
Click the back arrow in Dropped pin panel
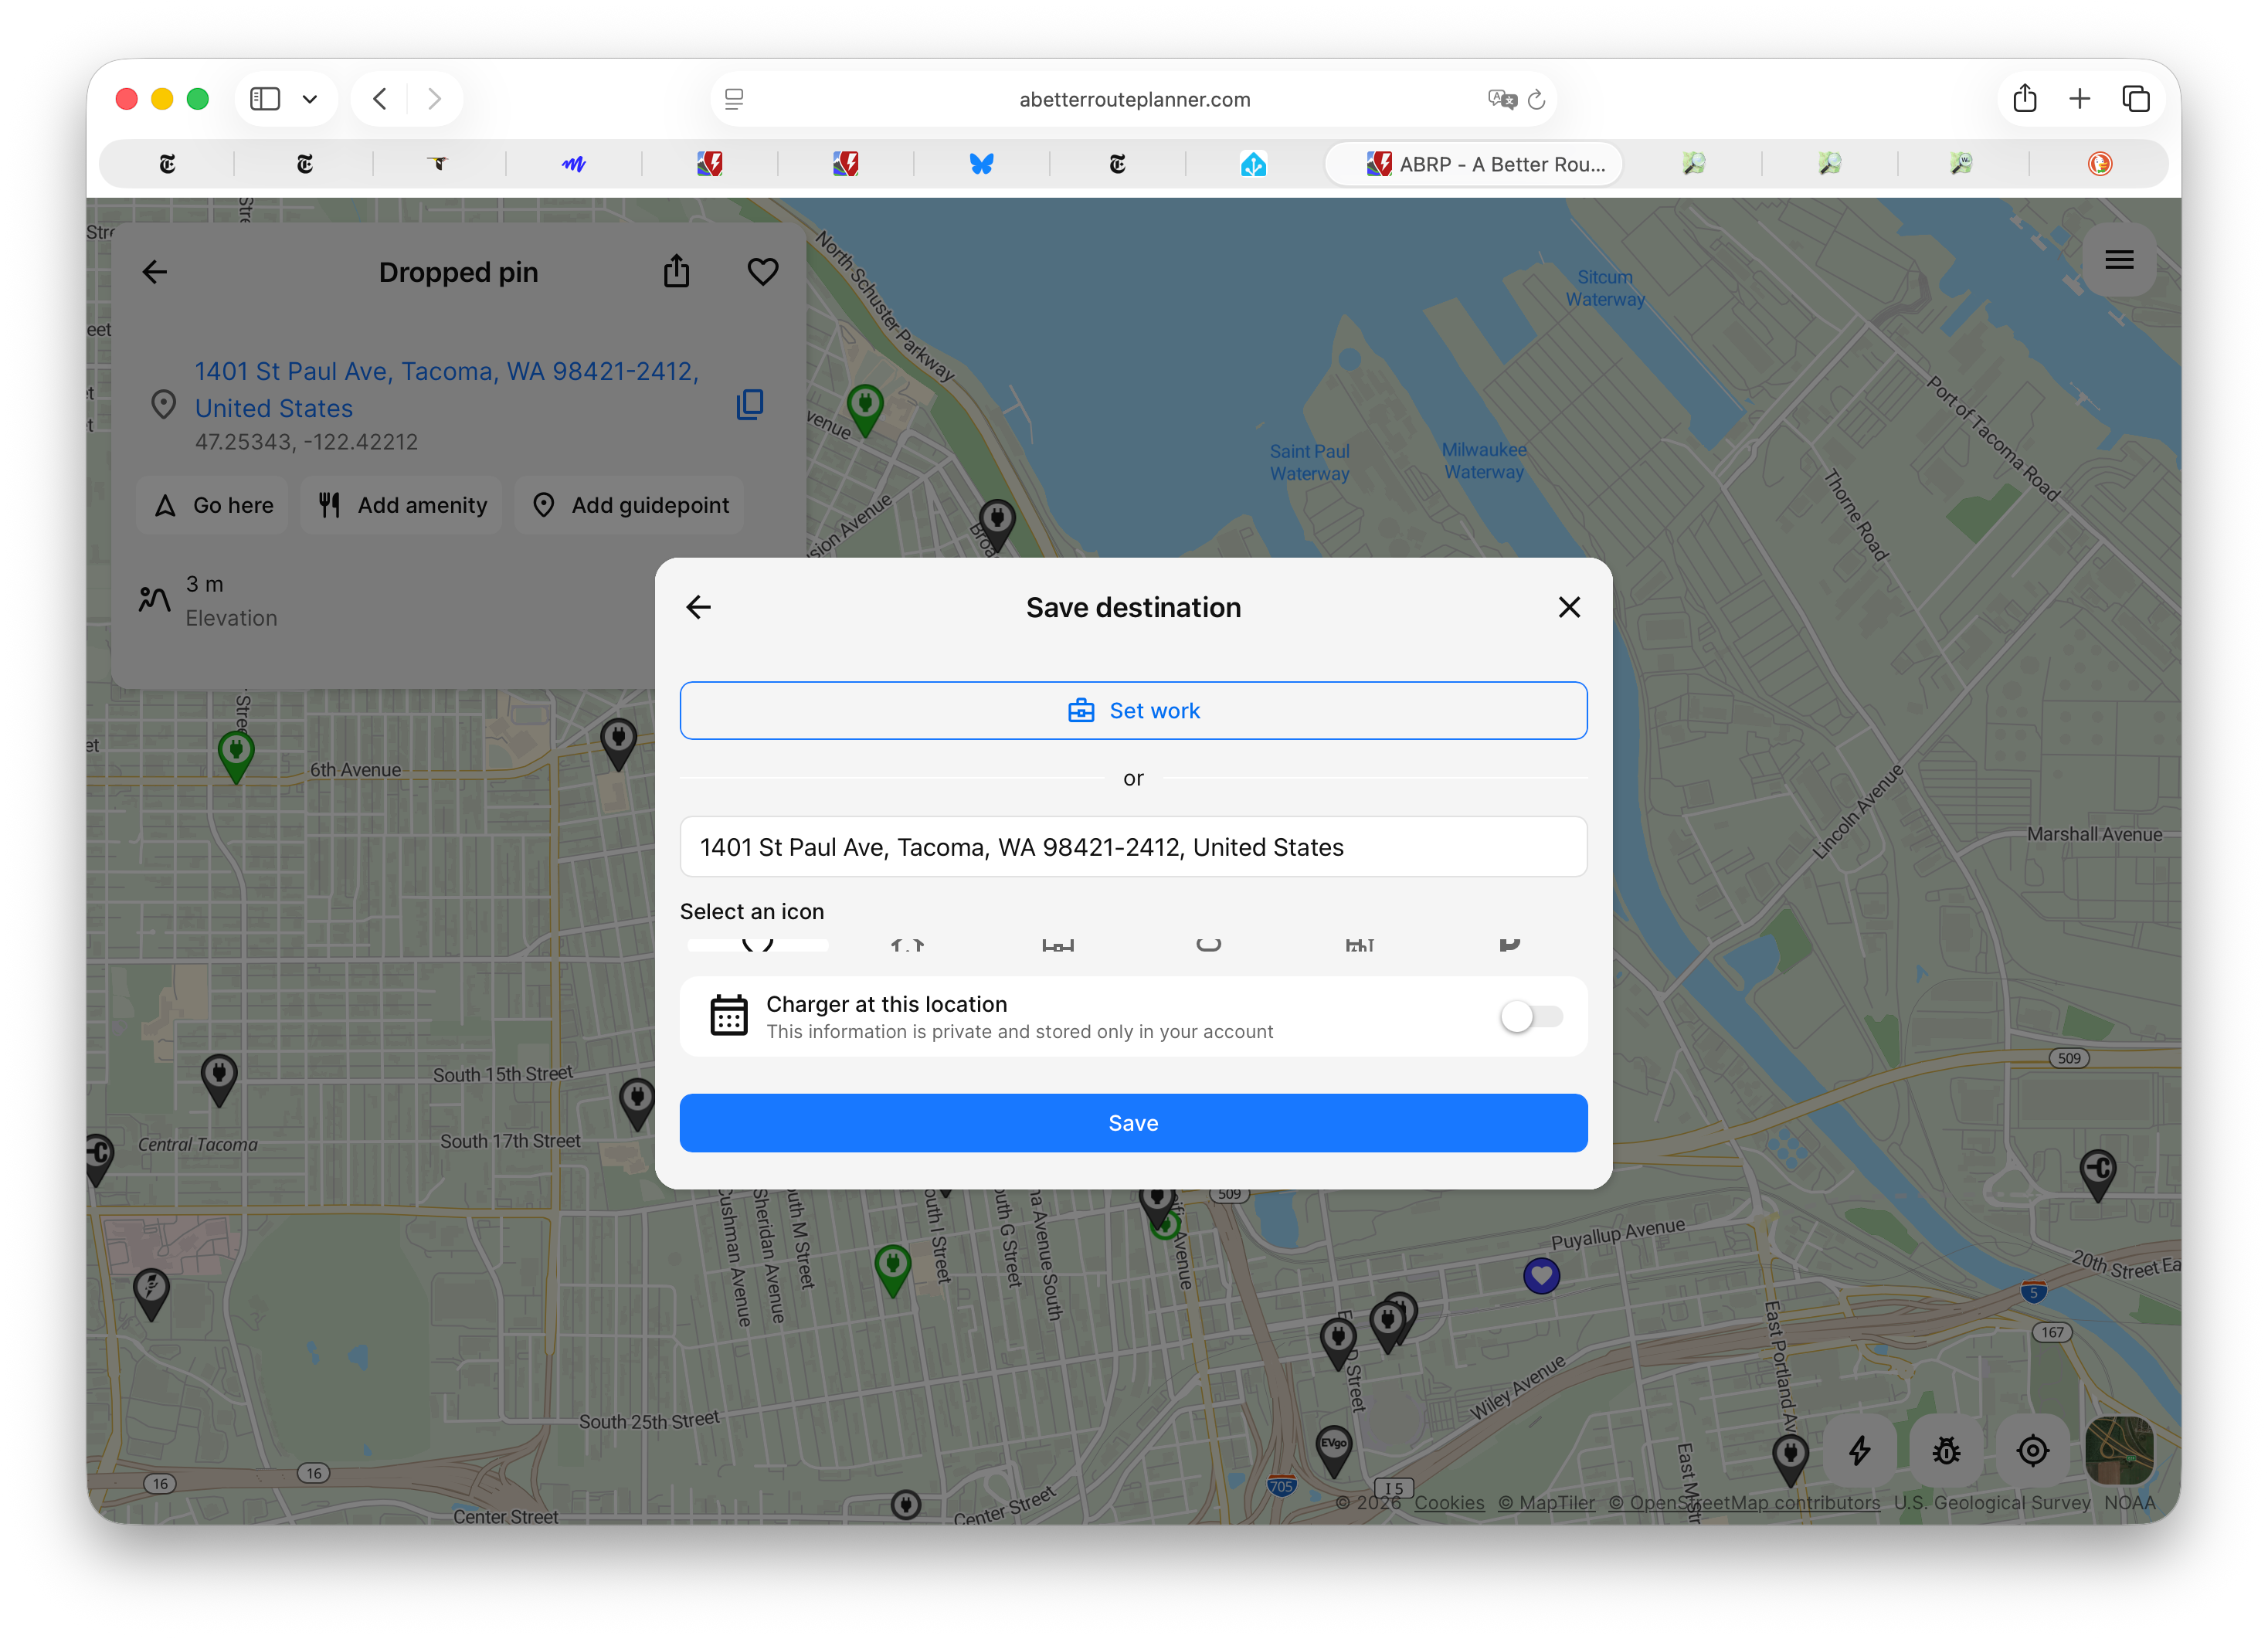tap(155, 272)
